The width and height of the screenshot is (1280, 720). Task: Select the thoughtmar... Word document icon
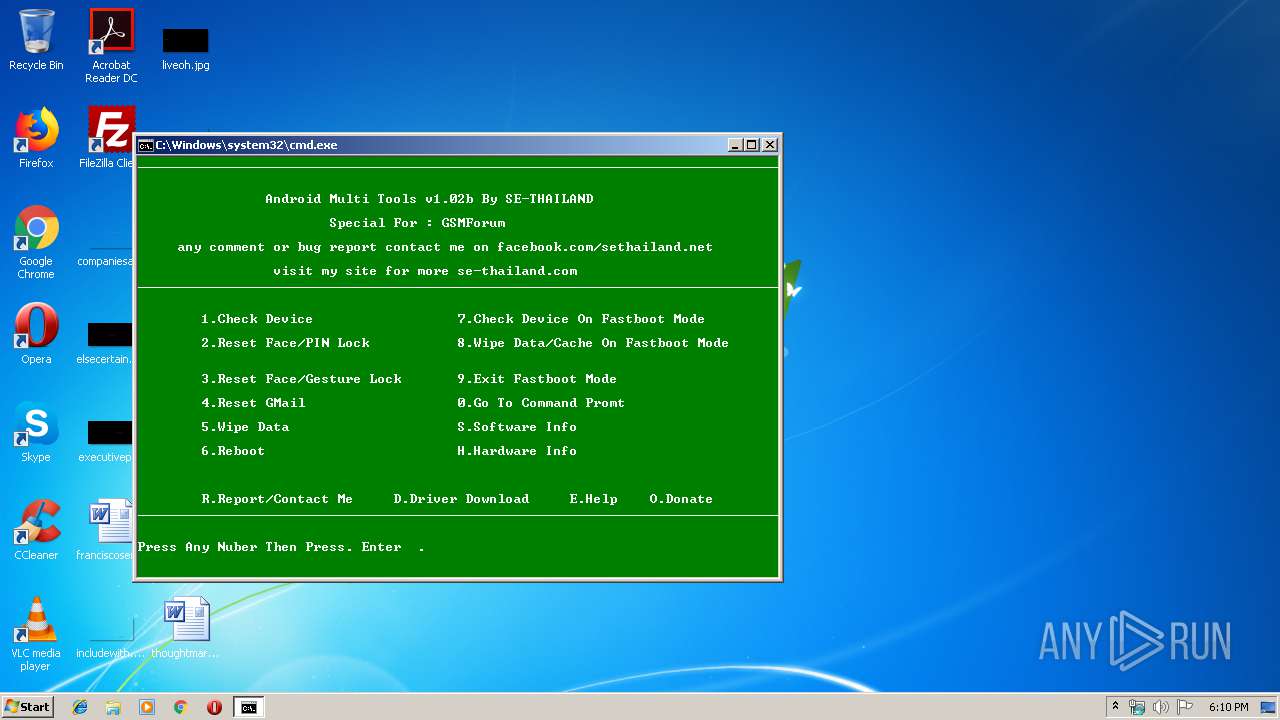click(x=186, y=628)
